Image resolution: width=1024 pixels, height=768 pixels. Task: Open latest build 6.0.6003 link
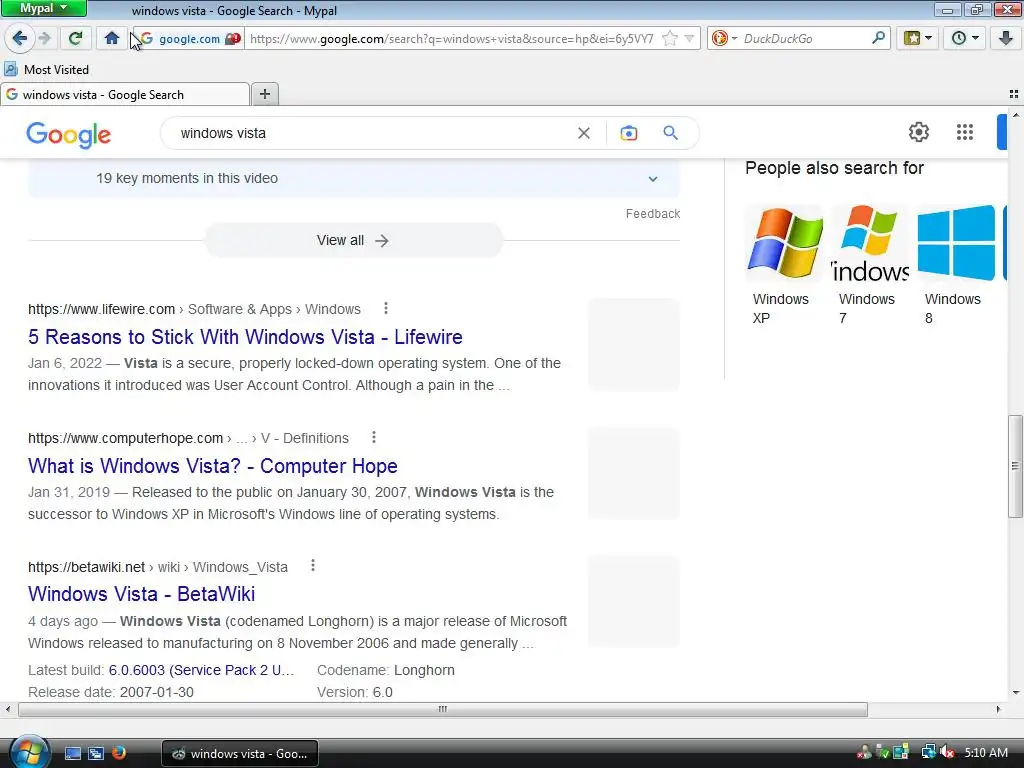[201, 670]
